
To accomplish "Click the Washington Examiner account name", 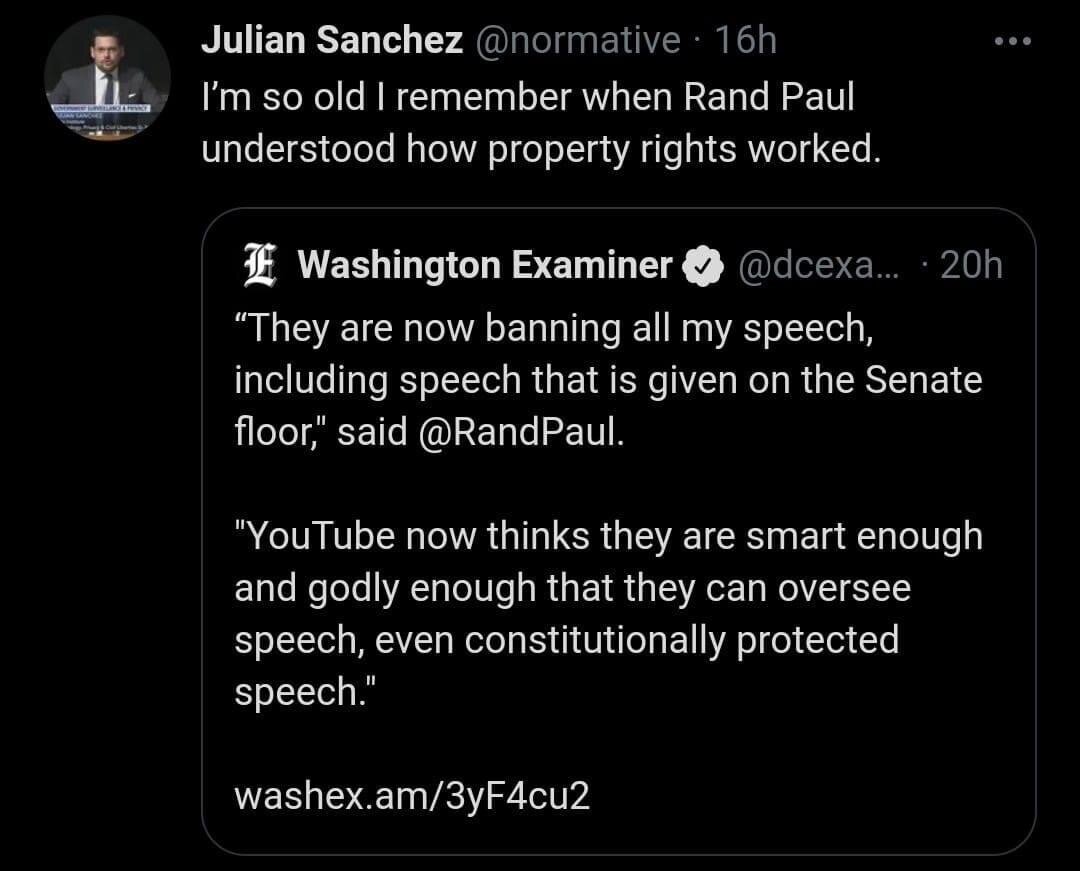I will click(x=485, y=265).
